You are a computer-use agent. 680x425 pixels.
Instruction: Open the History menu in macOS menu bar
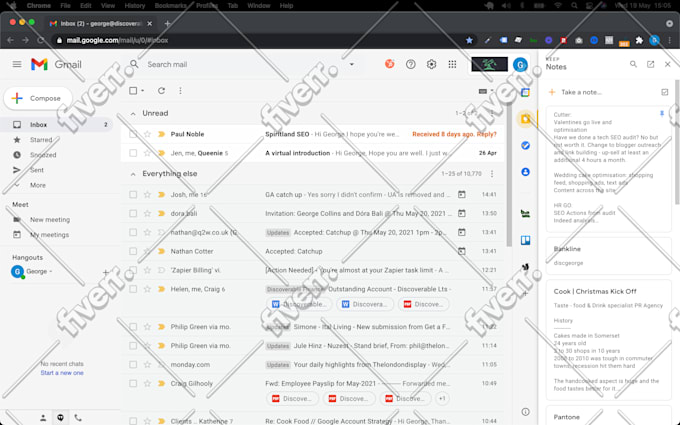(x=134, y=6)
